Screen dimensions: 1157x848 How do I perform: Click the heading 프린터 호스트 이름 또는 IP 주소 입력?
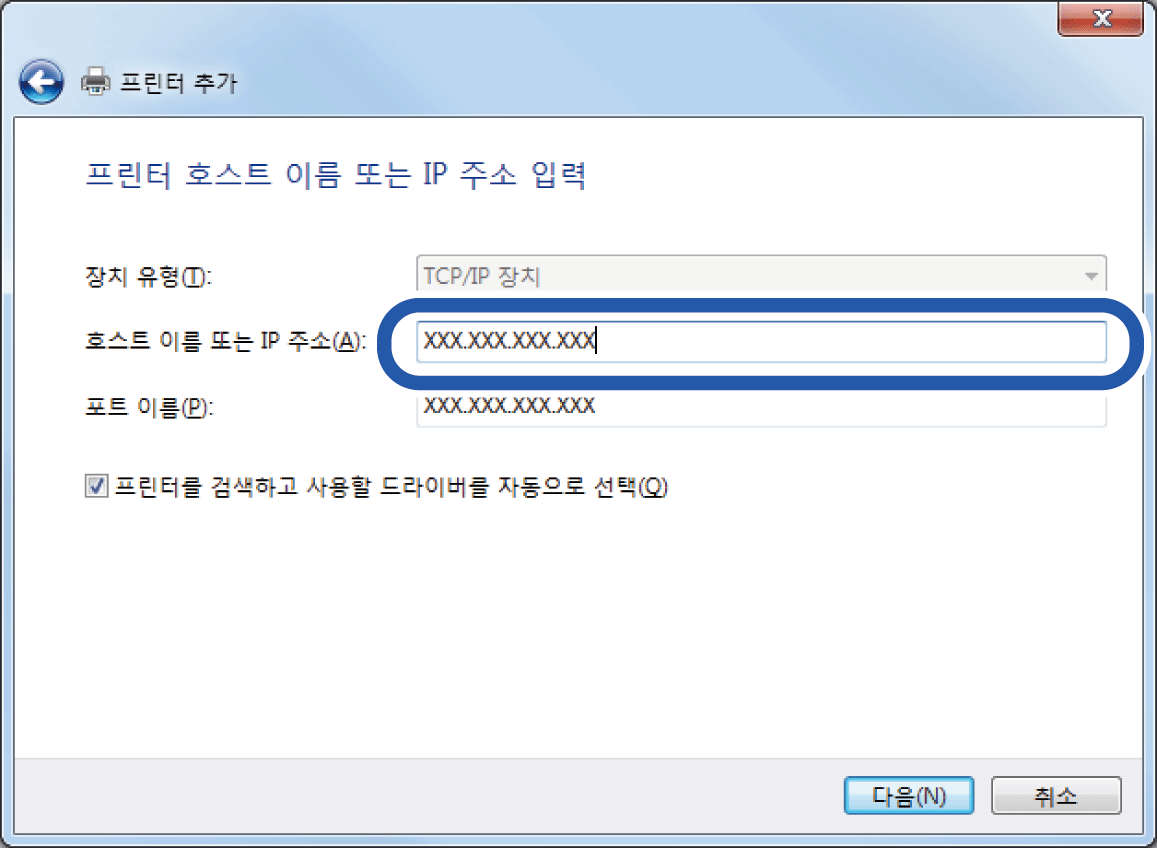click(336, 176)
